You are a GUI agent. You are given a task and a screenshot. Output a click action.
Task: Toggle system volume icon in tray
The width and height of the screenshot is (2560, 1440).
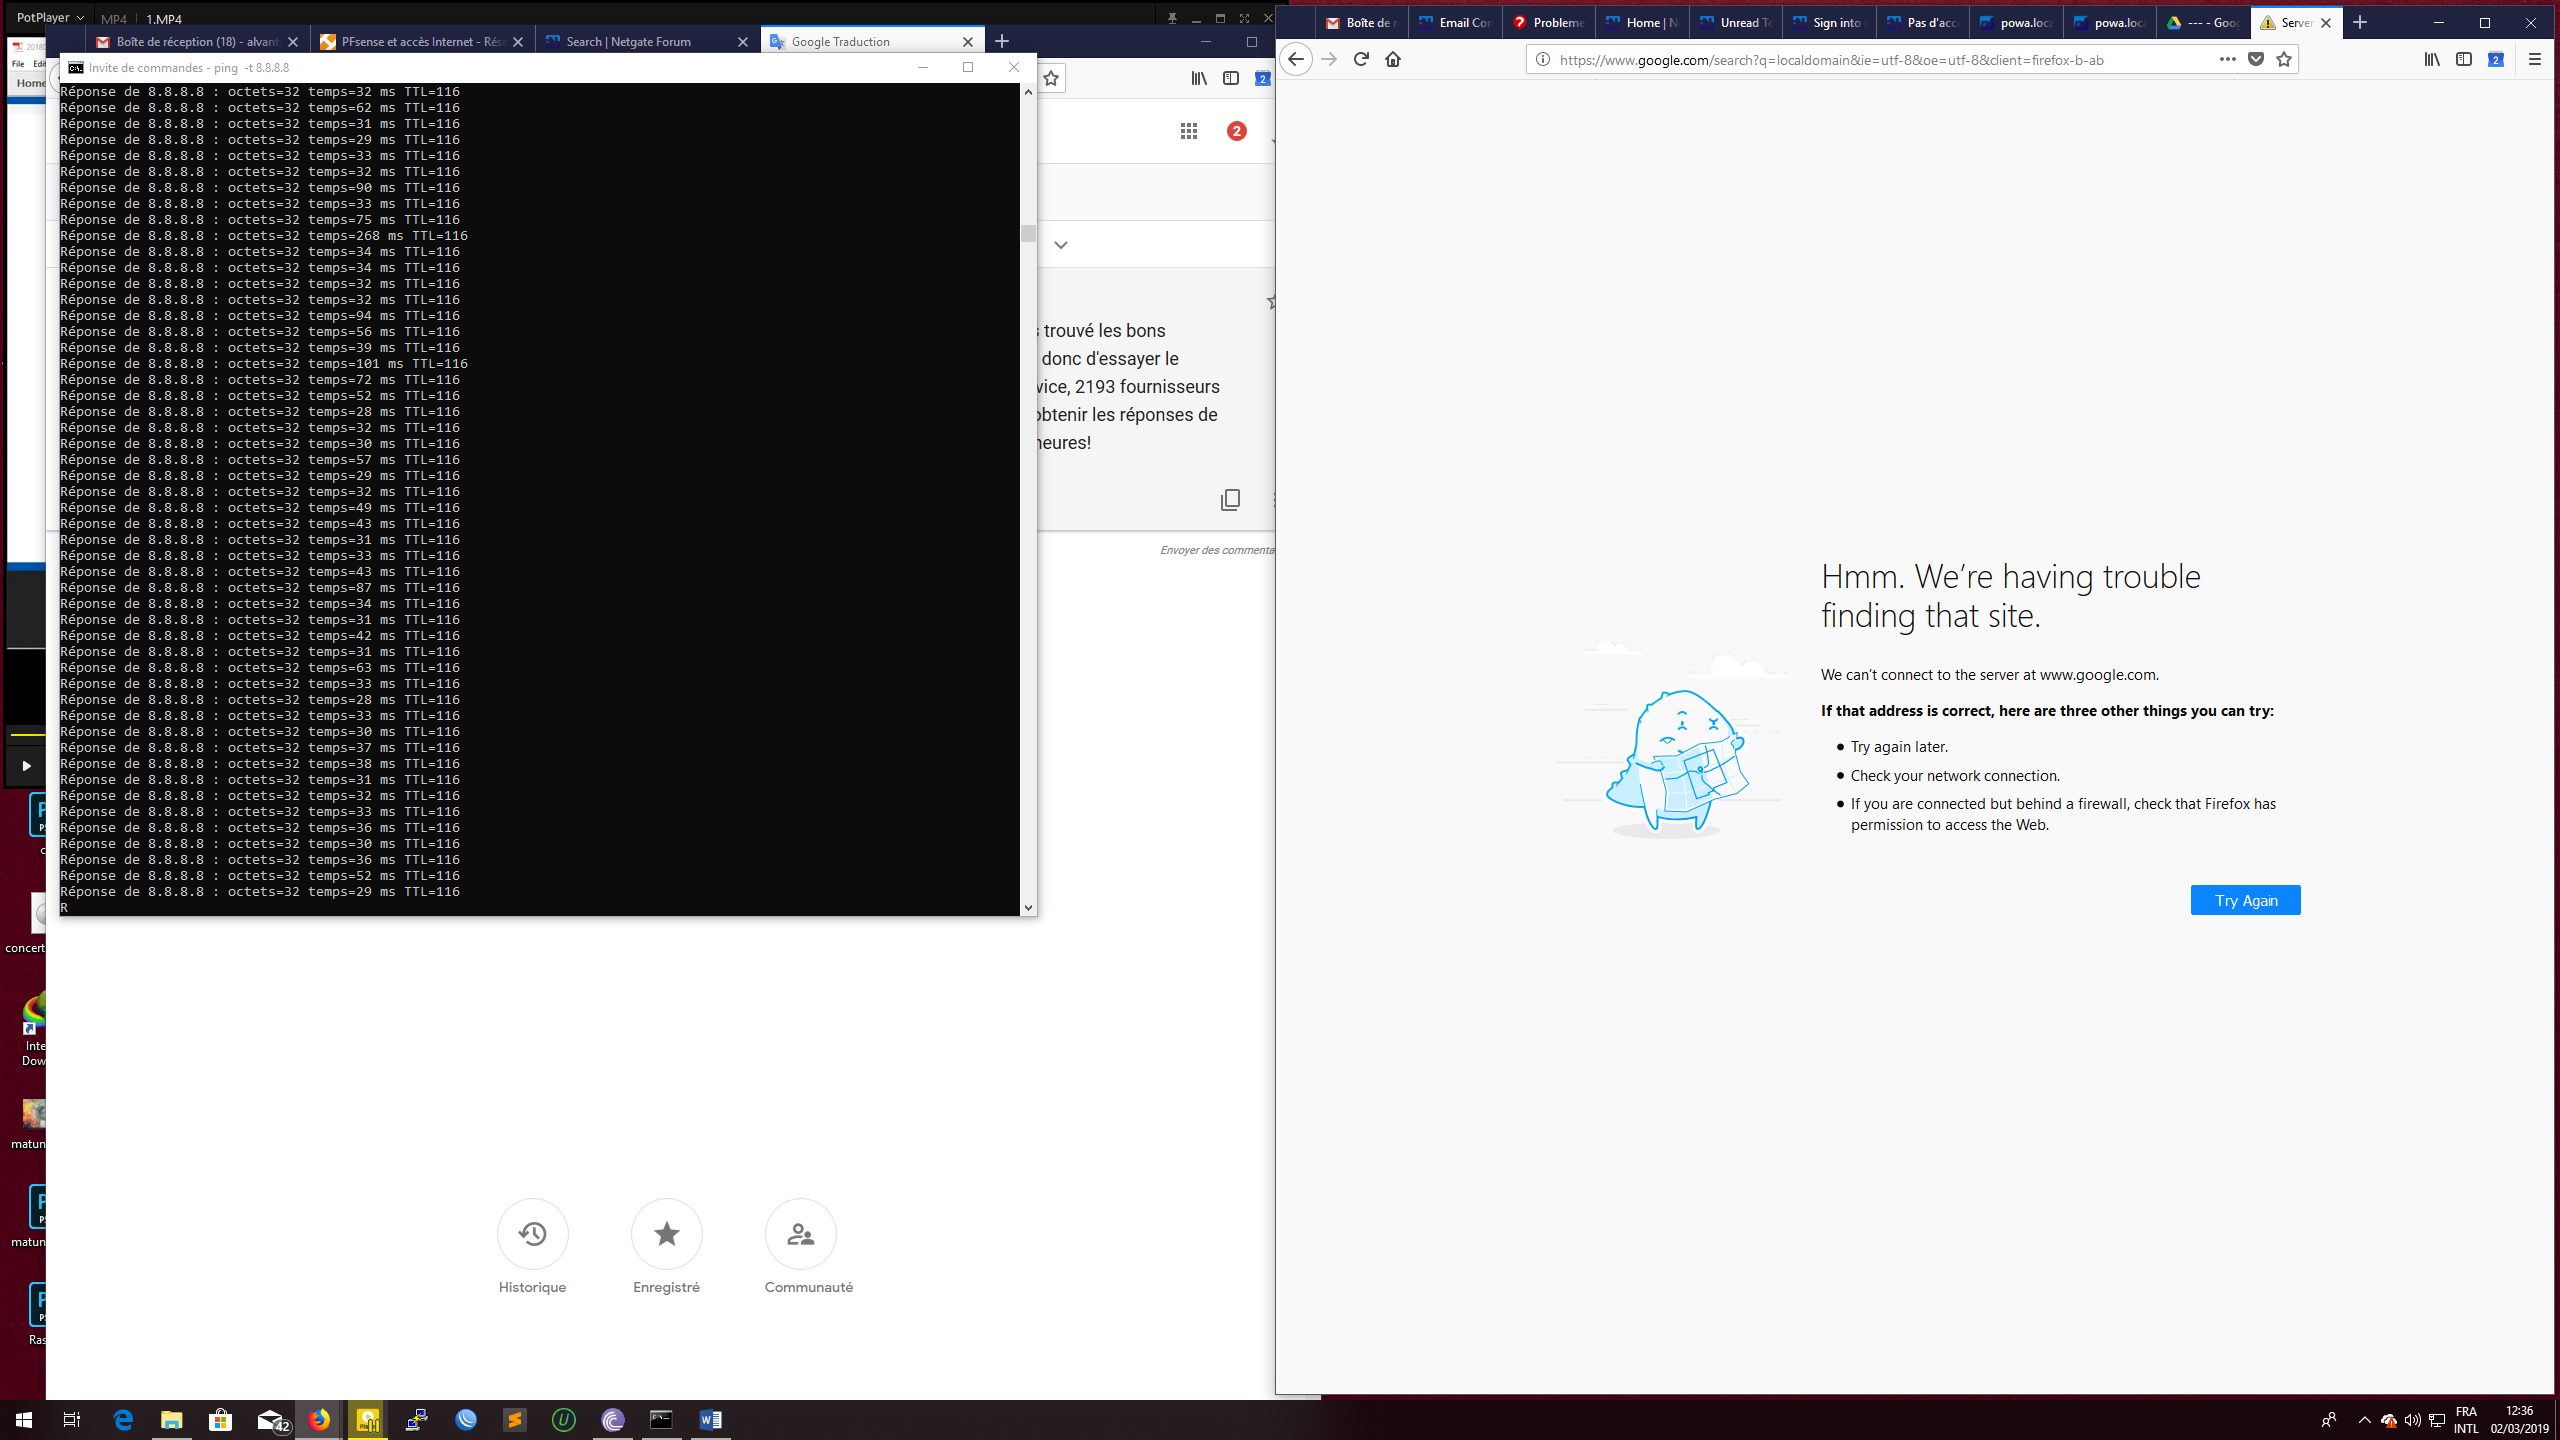click(x=2413, y=1420)
